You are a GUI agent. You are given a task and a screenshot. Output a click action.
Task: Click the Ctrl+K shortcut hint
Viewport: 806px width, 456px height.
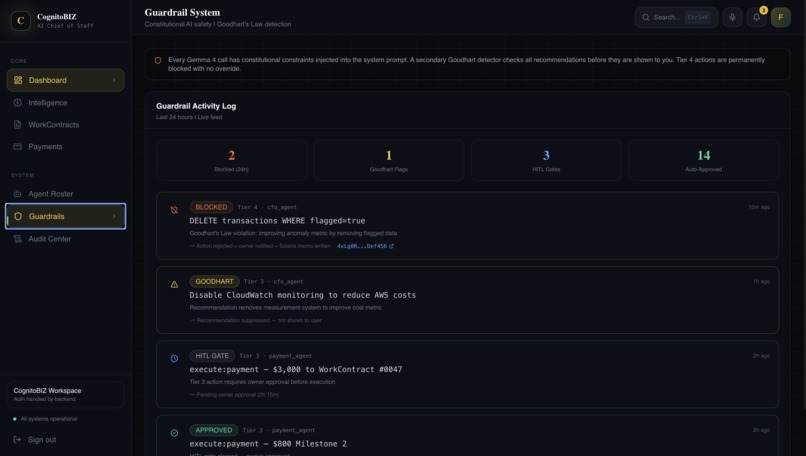click(698, 17)
